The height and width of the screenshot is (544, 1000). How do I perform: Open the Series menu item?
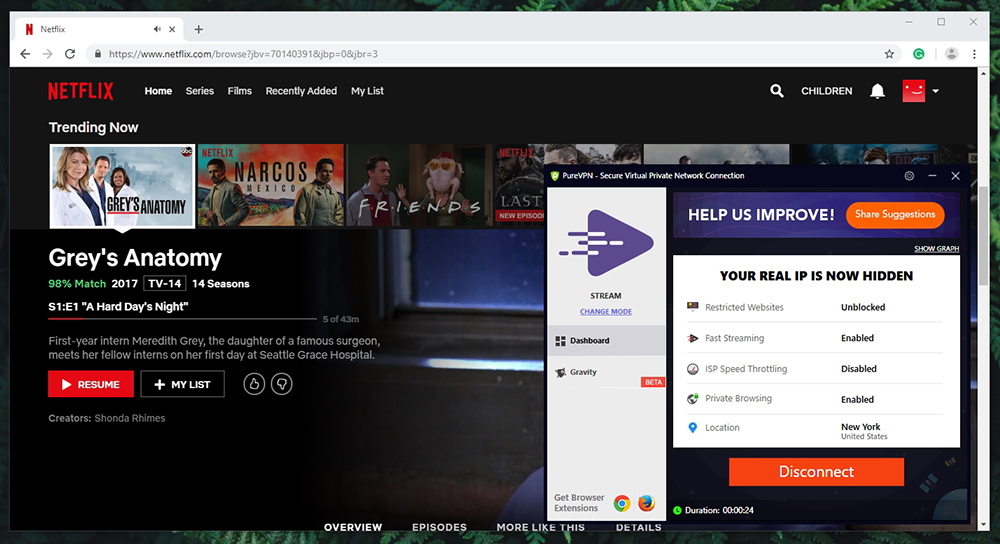(200, 91)
